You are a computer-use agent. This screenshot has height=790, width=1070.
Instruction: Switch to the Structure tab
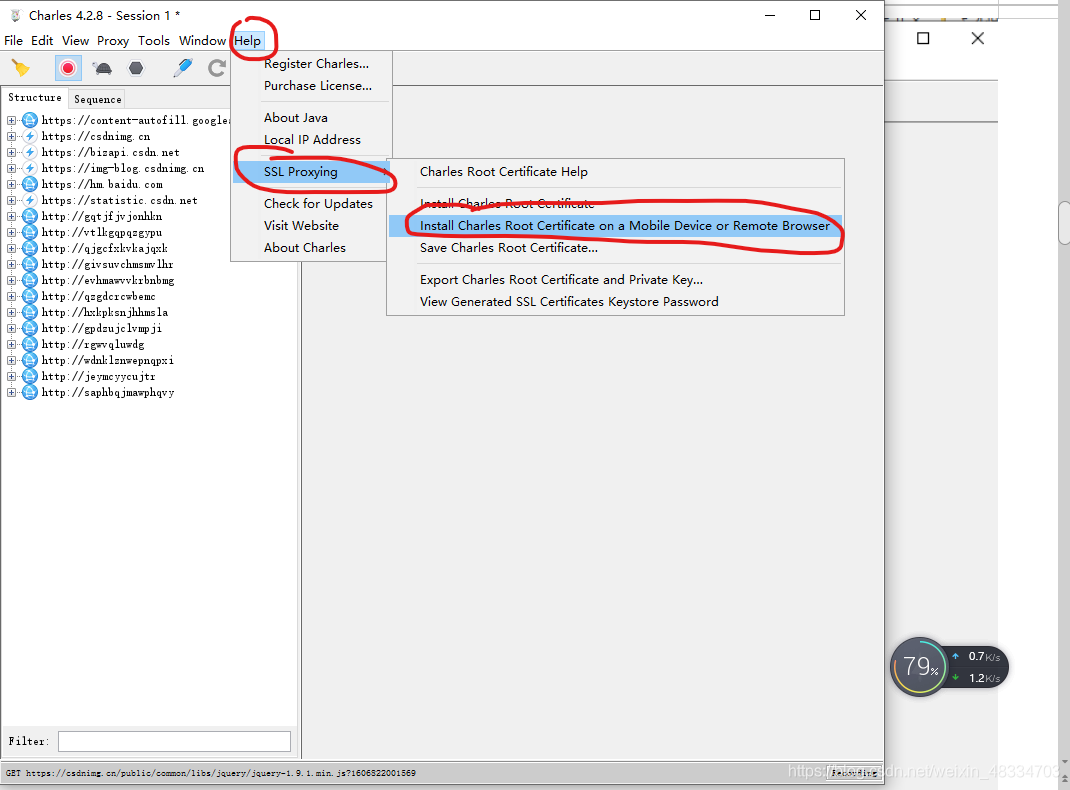35,98
